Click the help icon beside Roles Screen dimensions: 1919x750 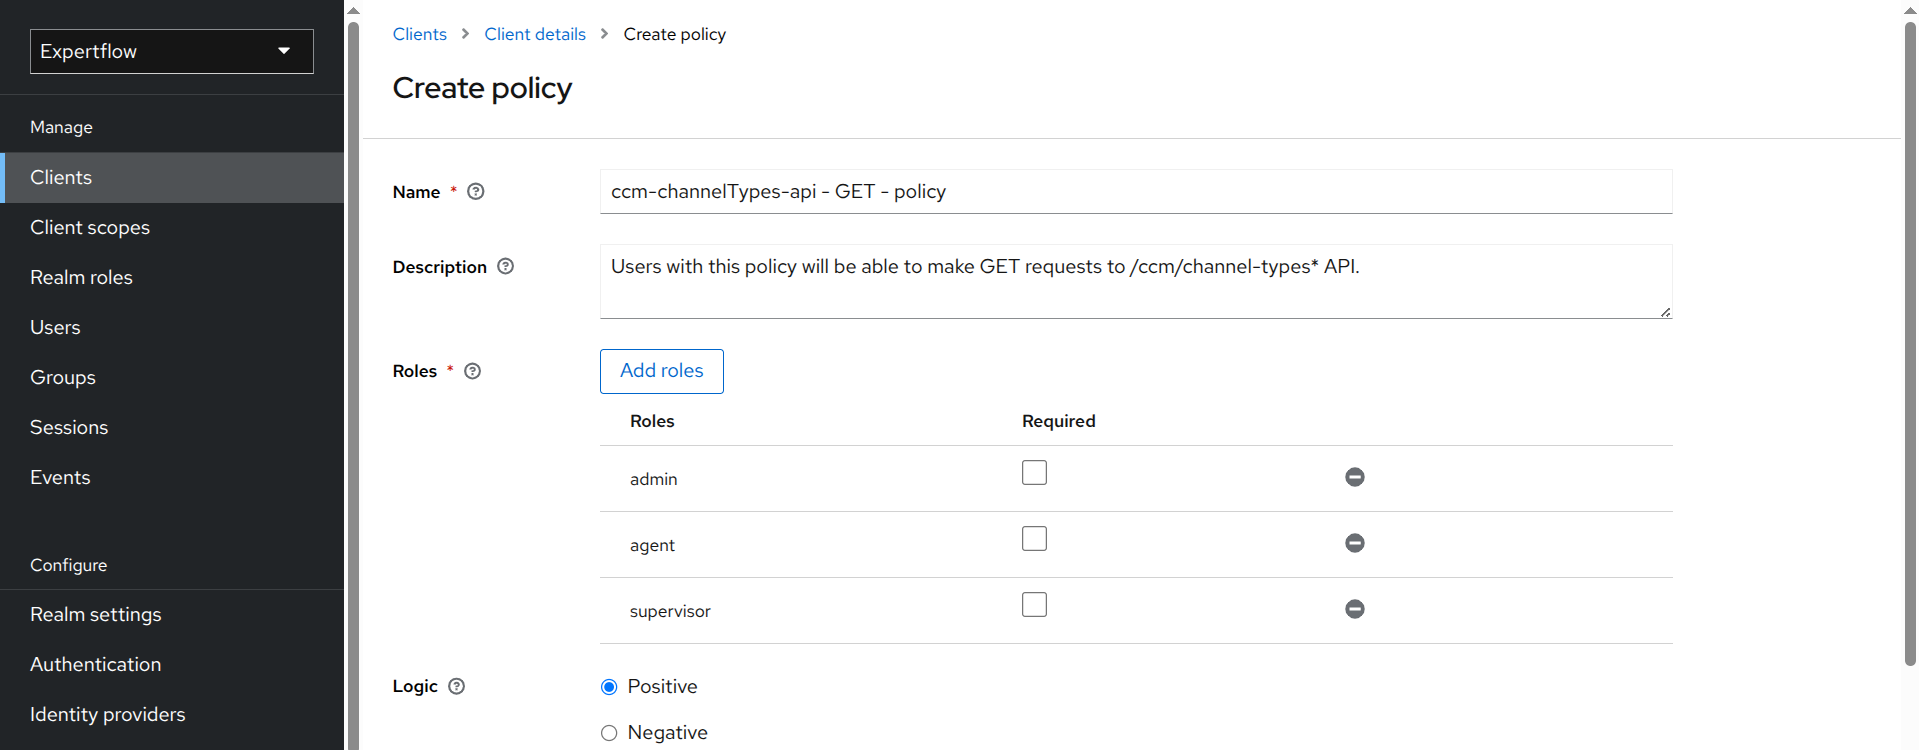click(473, 371)
